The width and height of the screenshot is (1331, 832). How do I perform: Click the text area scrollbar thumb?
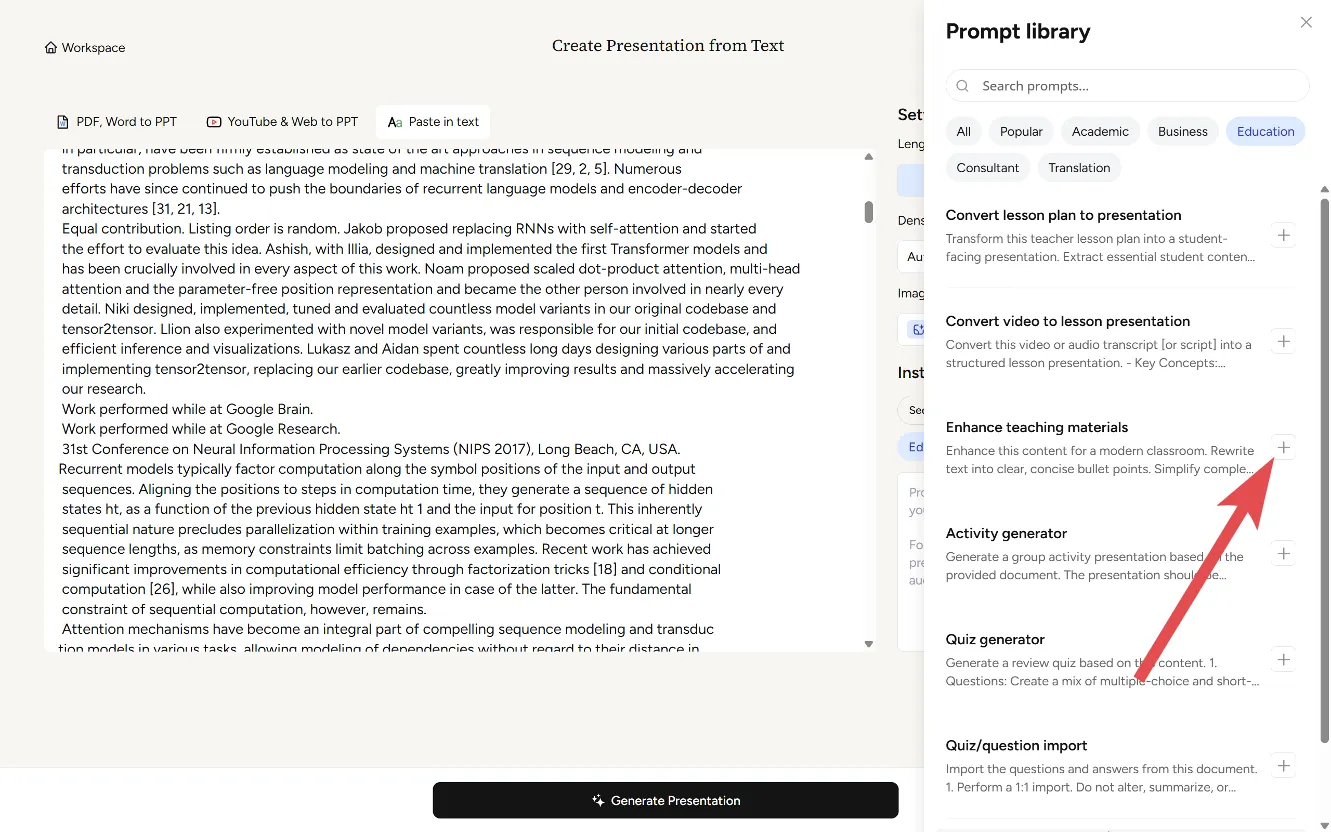click(868, 212)
